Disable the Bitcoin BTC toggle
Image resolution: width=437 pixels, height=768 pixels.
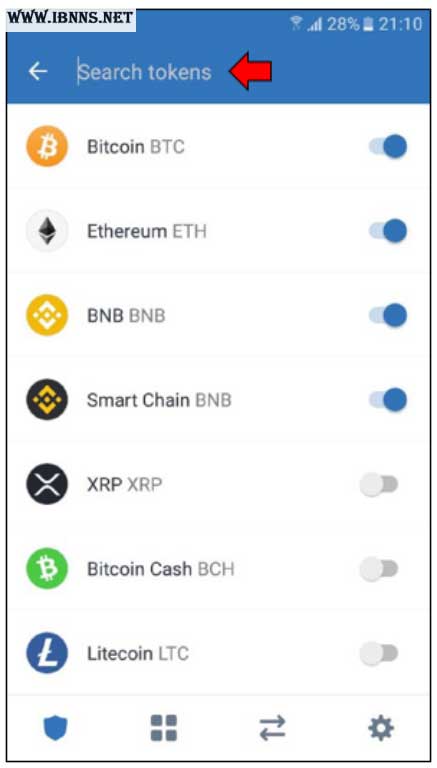point(388,146)
